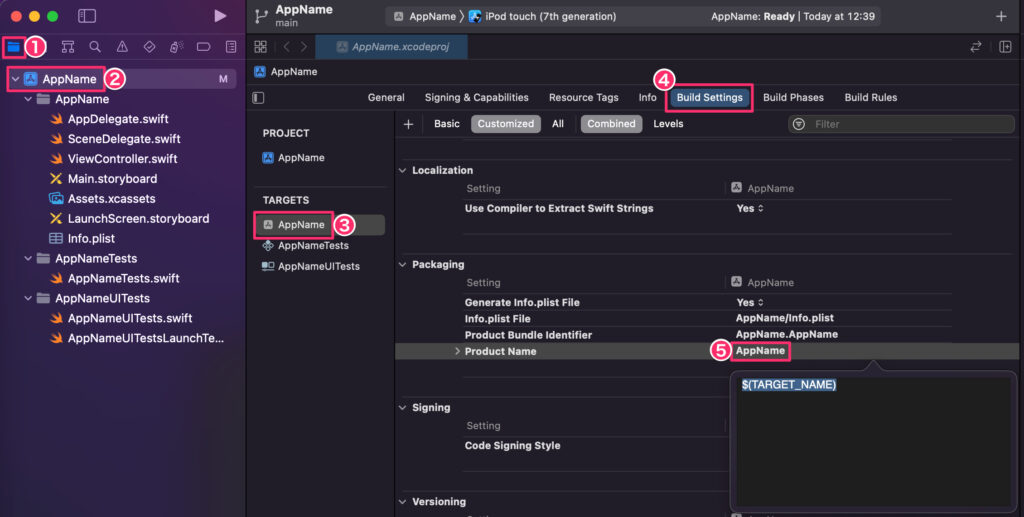Click the plus icon in the top-right toolbar

[x=1001, y=16]
